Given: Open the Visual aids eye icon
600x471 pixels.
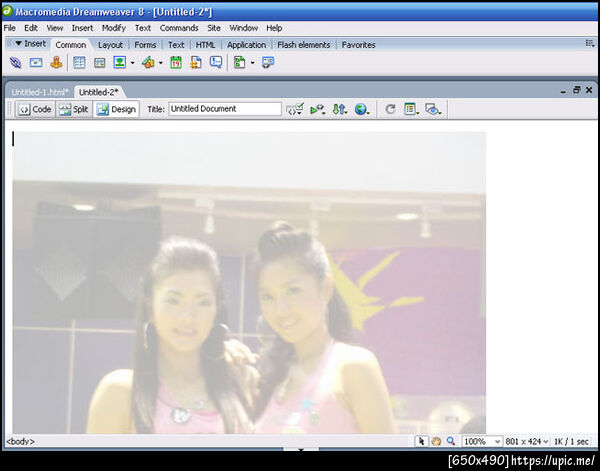Looking at the screenshot, I should point(433,109).
